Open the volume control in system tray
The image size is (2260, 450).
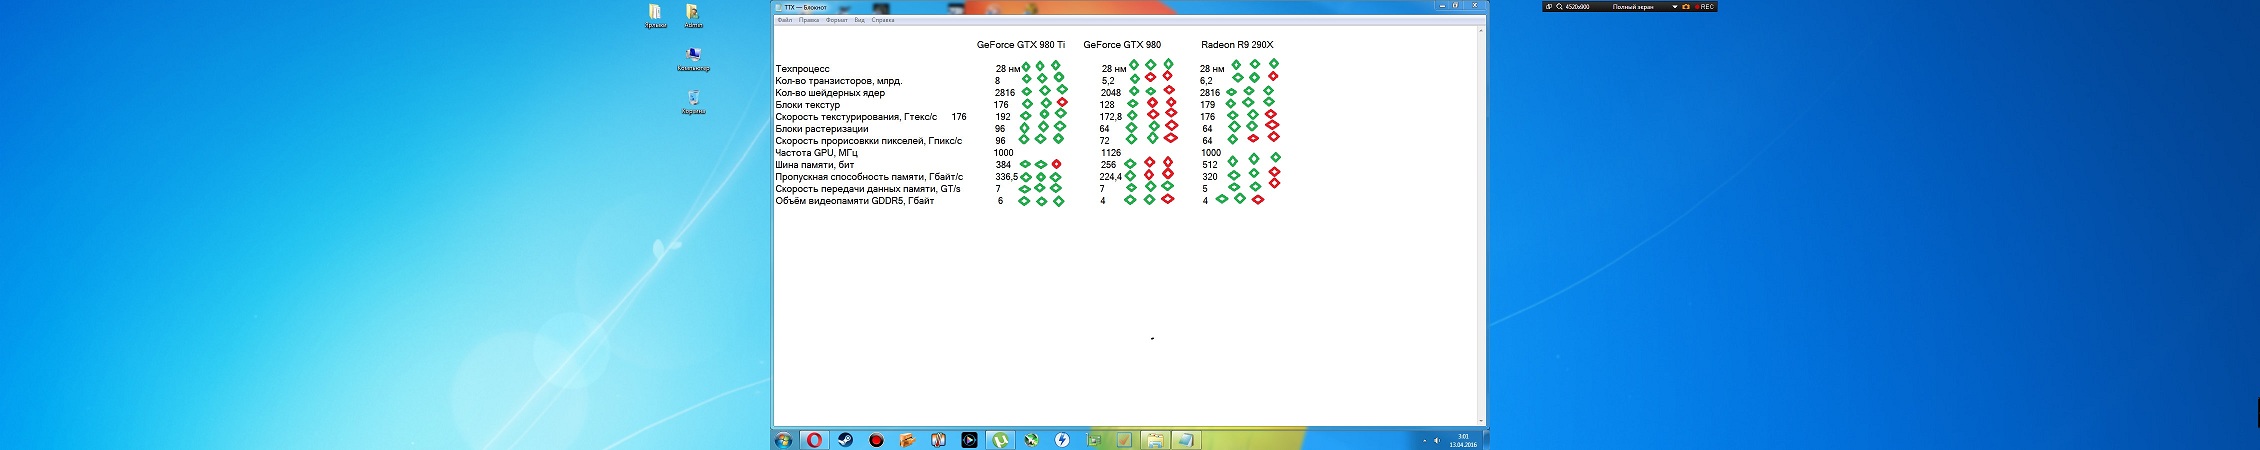pyautogui.click(x=1437, y=441)
